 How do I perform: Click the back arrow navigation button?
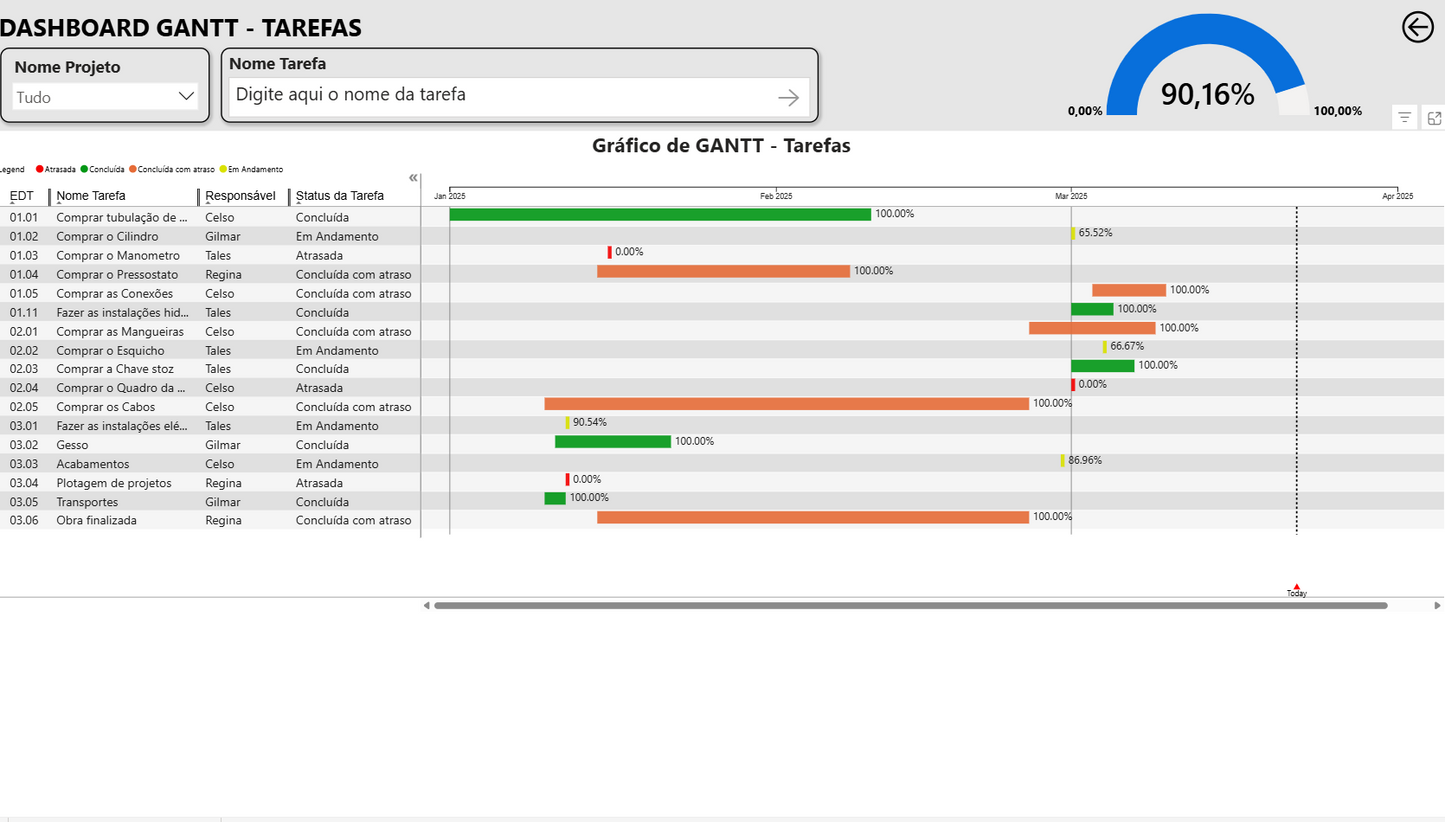(x=1417, y=27)
